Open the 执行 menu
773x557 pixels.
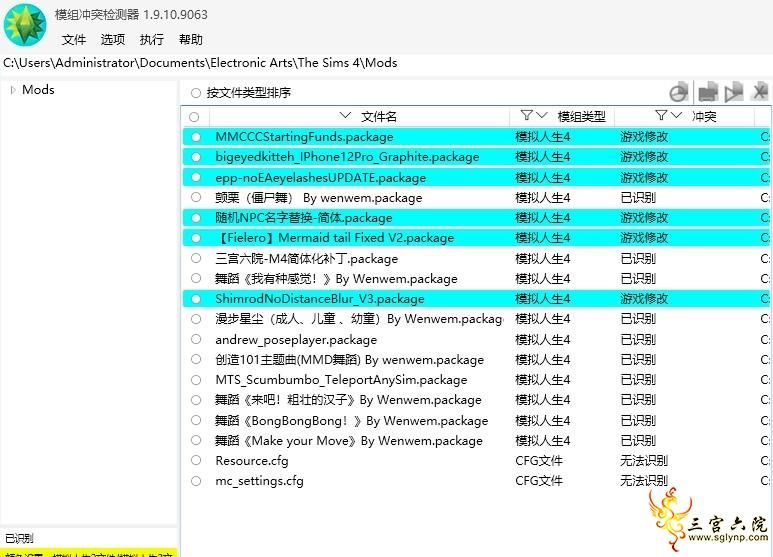pyautogui.click(x=151, y=39)
